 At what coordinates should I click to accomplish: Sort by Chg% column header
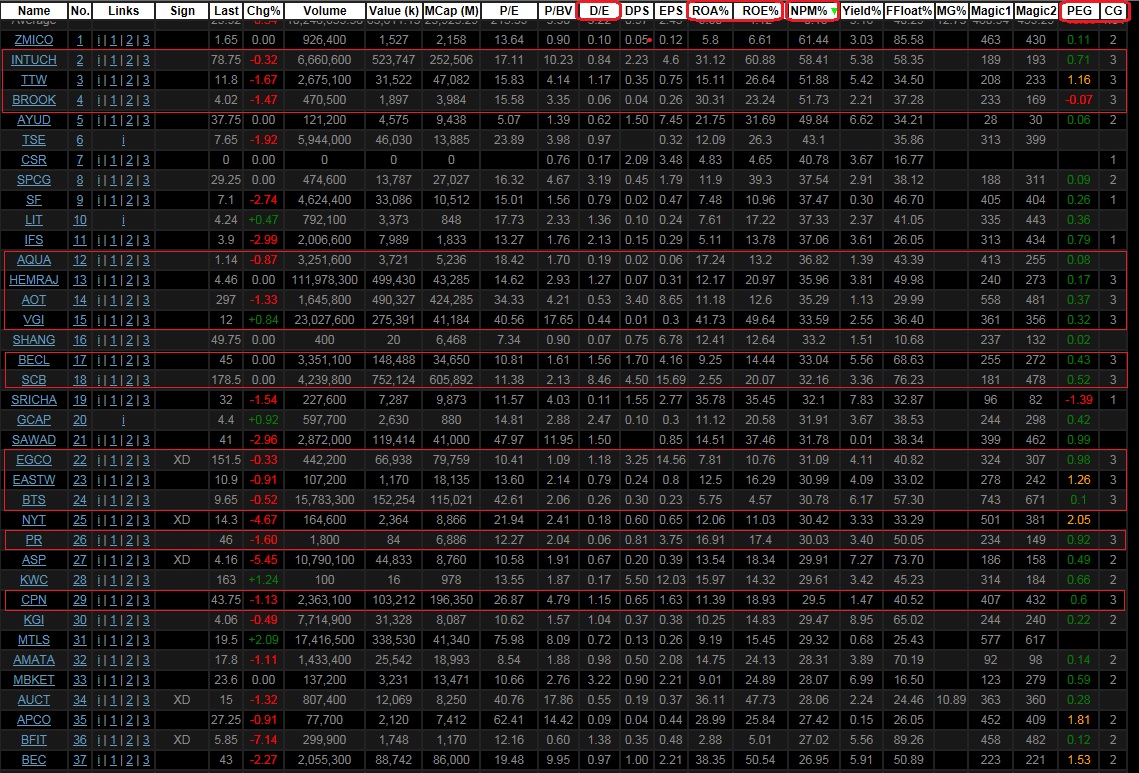(263, 11)
